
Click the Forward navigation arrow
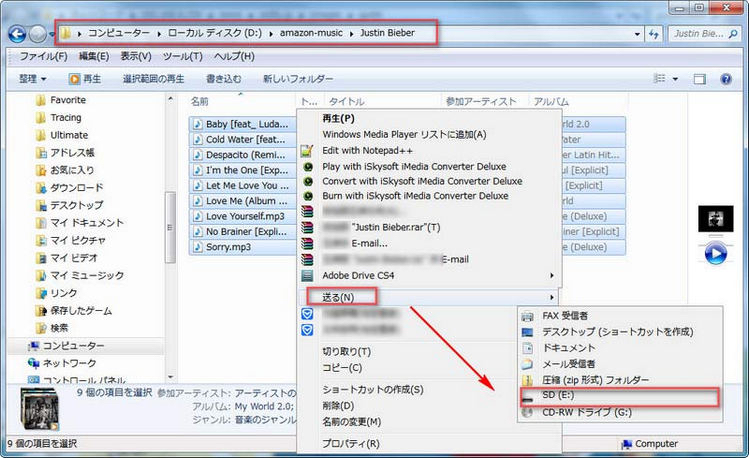[38, 33]
